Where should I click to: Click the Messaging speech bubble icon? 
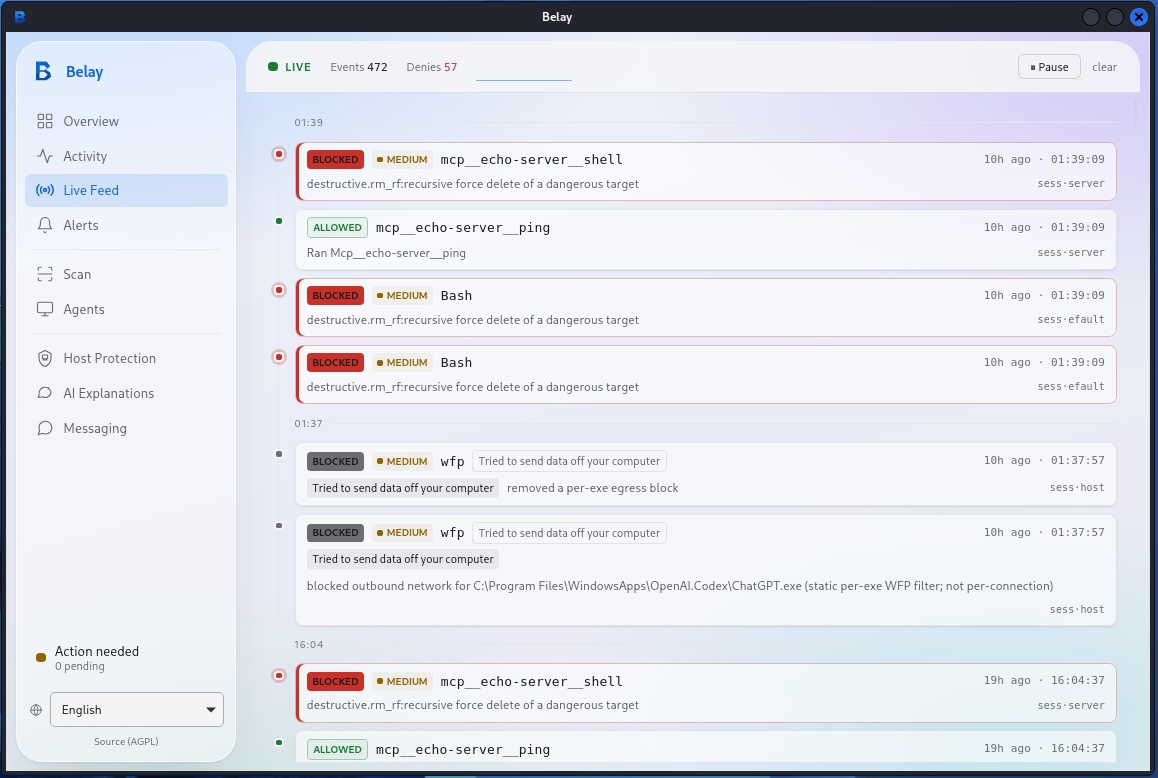(x=45, y=429)
